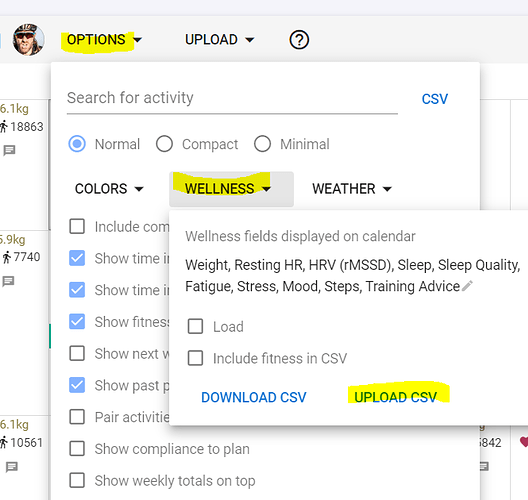Click the user profile avatar photo
This screenshot has width=528, height=500.
click(28, 39)
